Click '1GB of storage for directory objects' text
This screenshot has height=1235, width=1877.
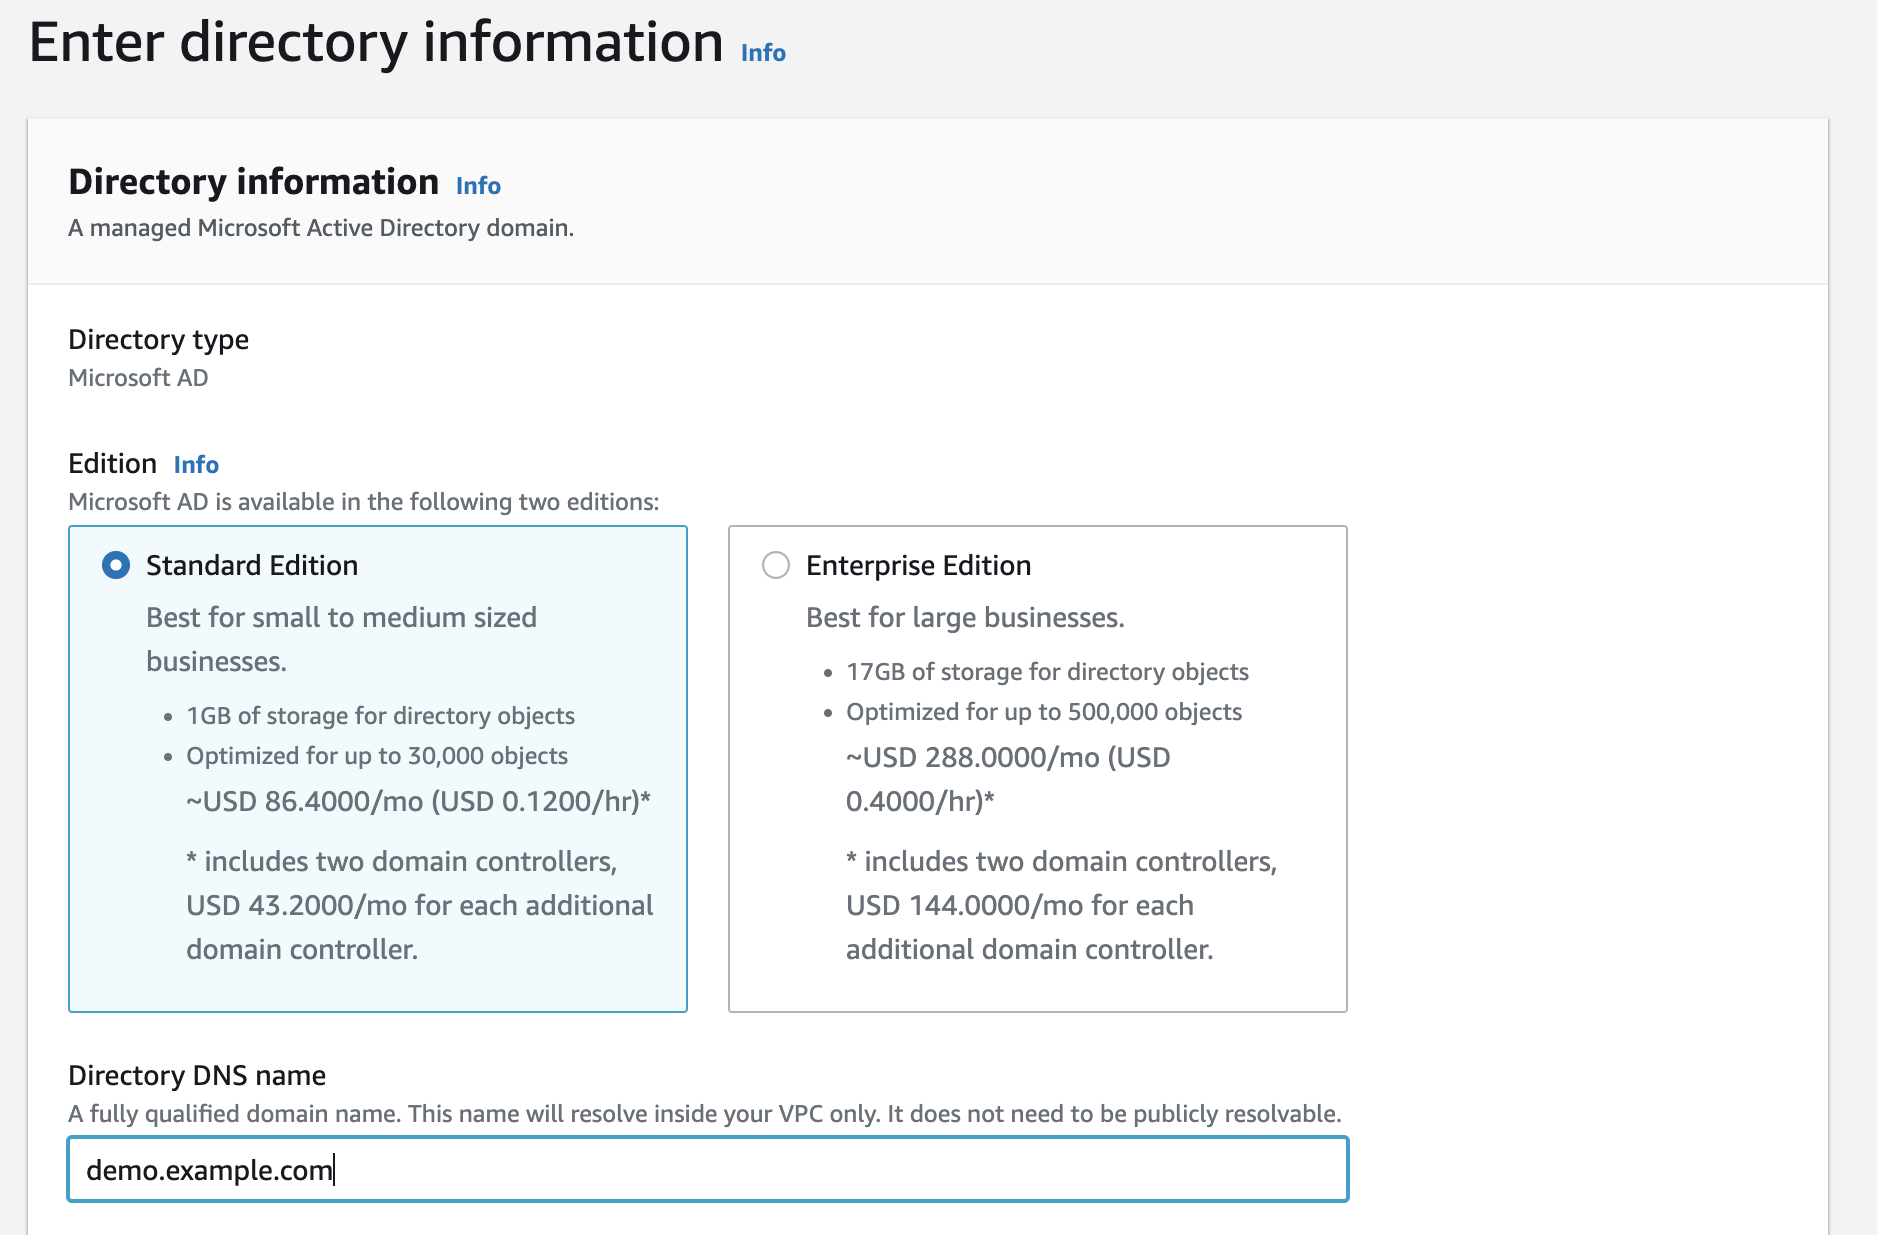[380, 716]
